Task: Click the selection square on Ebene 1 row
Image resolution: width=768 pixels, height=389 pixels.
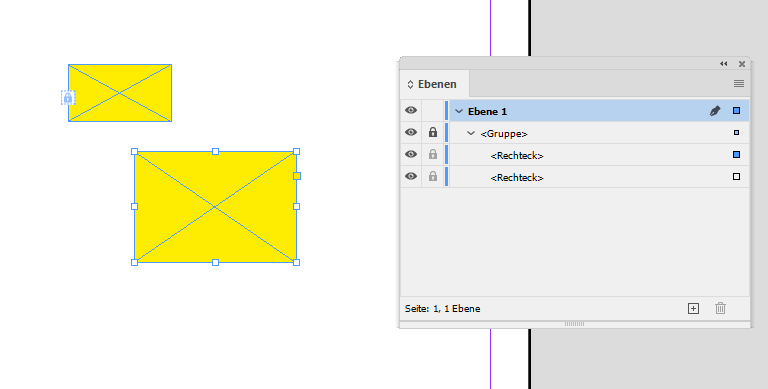Action: 736,111
